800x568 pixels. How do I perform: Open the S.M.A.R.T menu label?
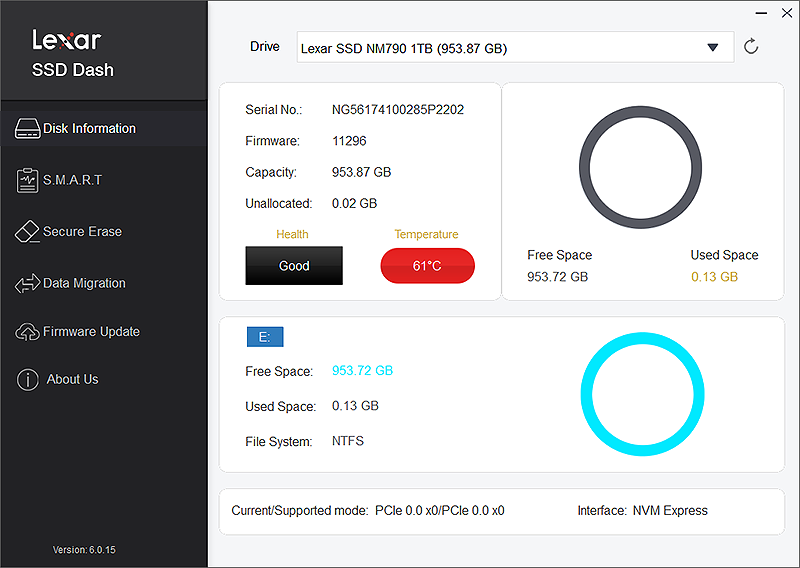(x=72, y=180)
